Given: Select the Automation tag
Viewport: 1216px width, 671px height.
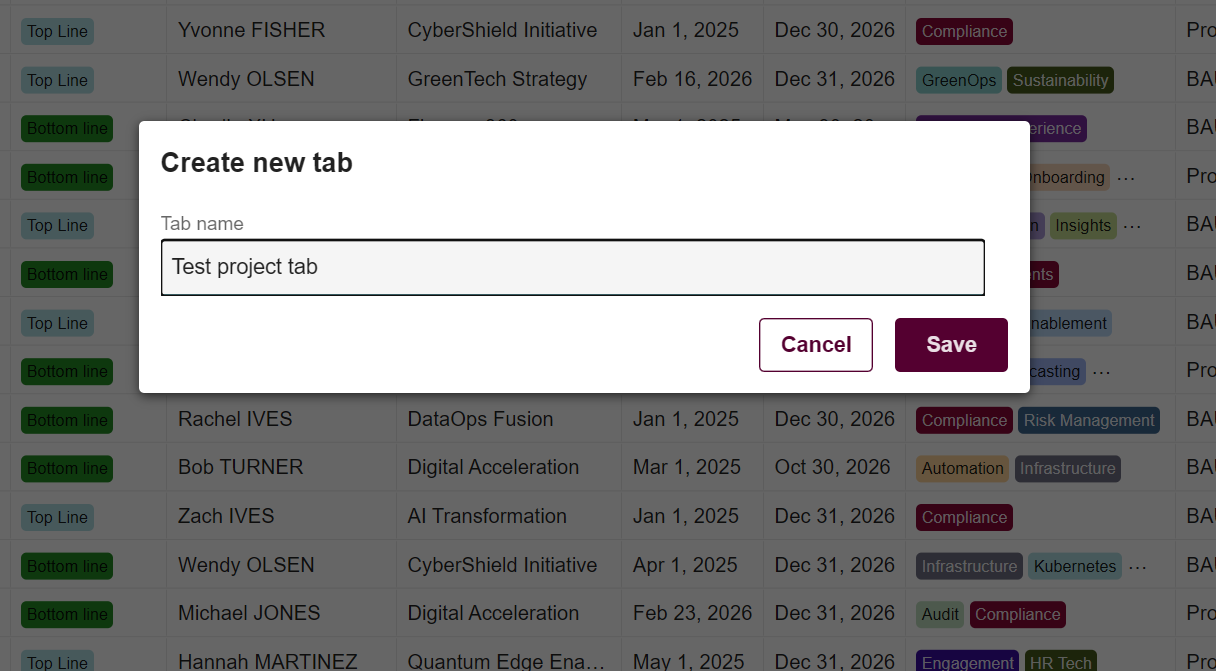Looking at the screenshot, I should (962, 469).
